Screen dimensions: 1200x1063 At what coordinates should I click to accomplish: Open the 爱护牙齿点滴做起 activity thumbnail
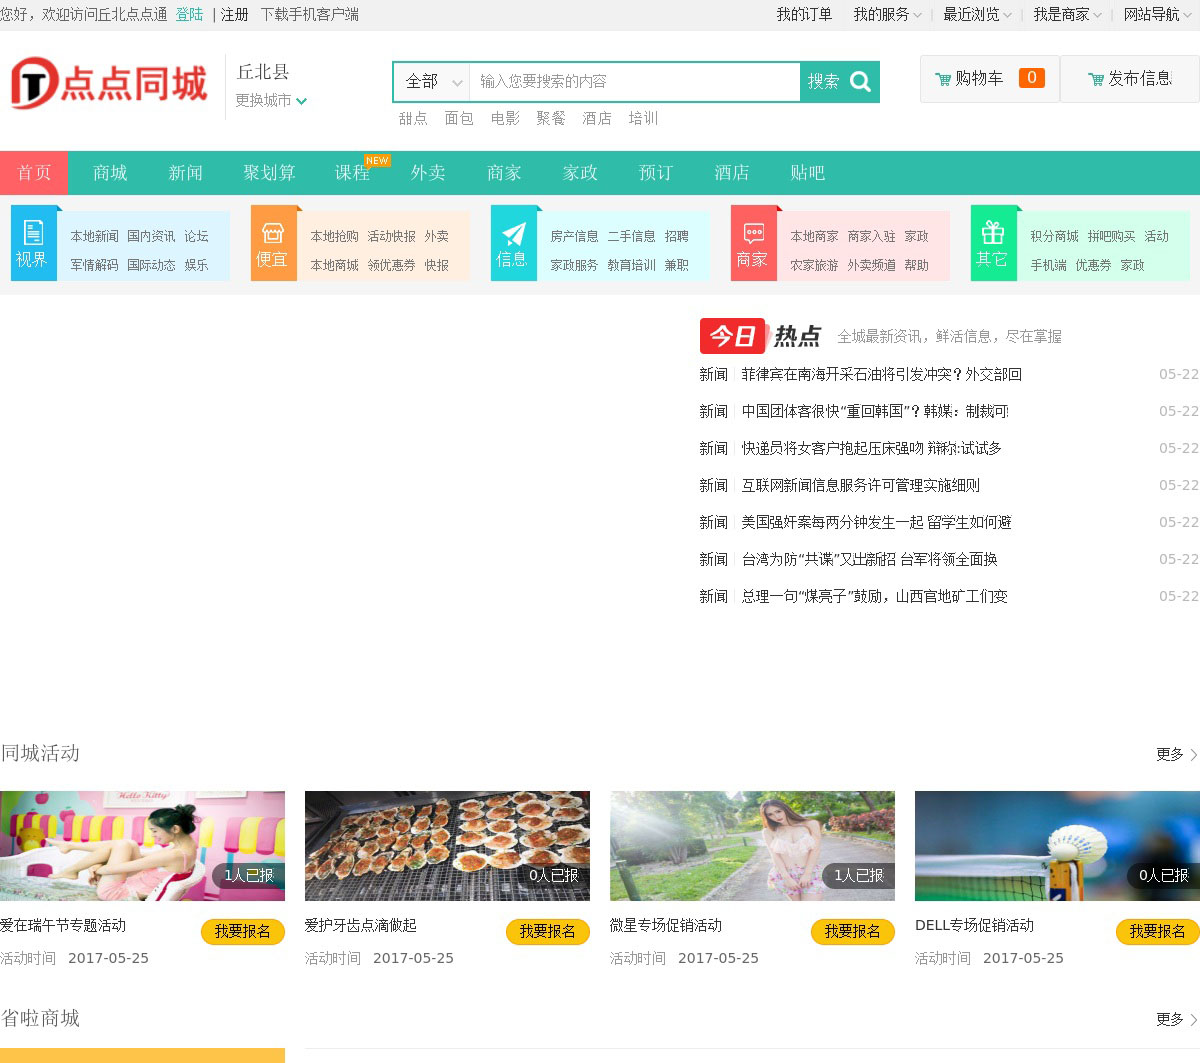point(447,846)
